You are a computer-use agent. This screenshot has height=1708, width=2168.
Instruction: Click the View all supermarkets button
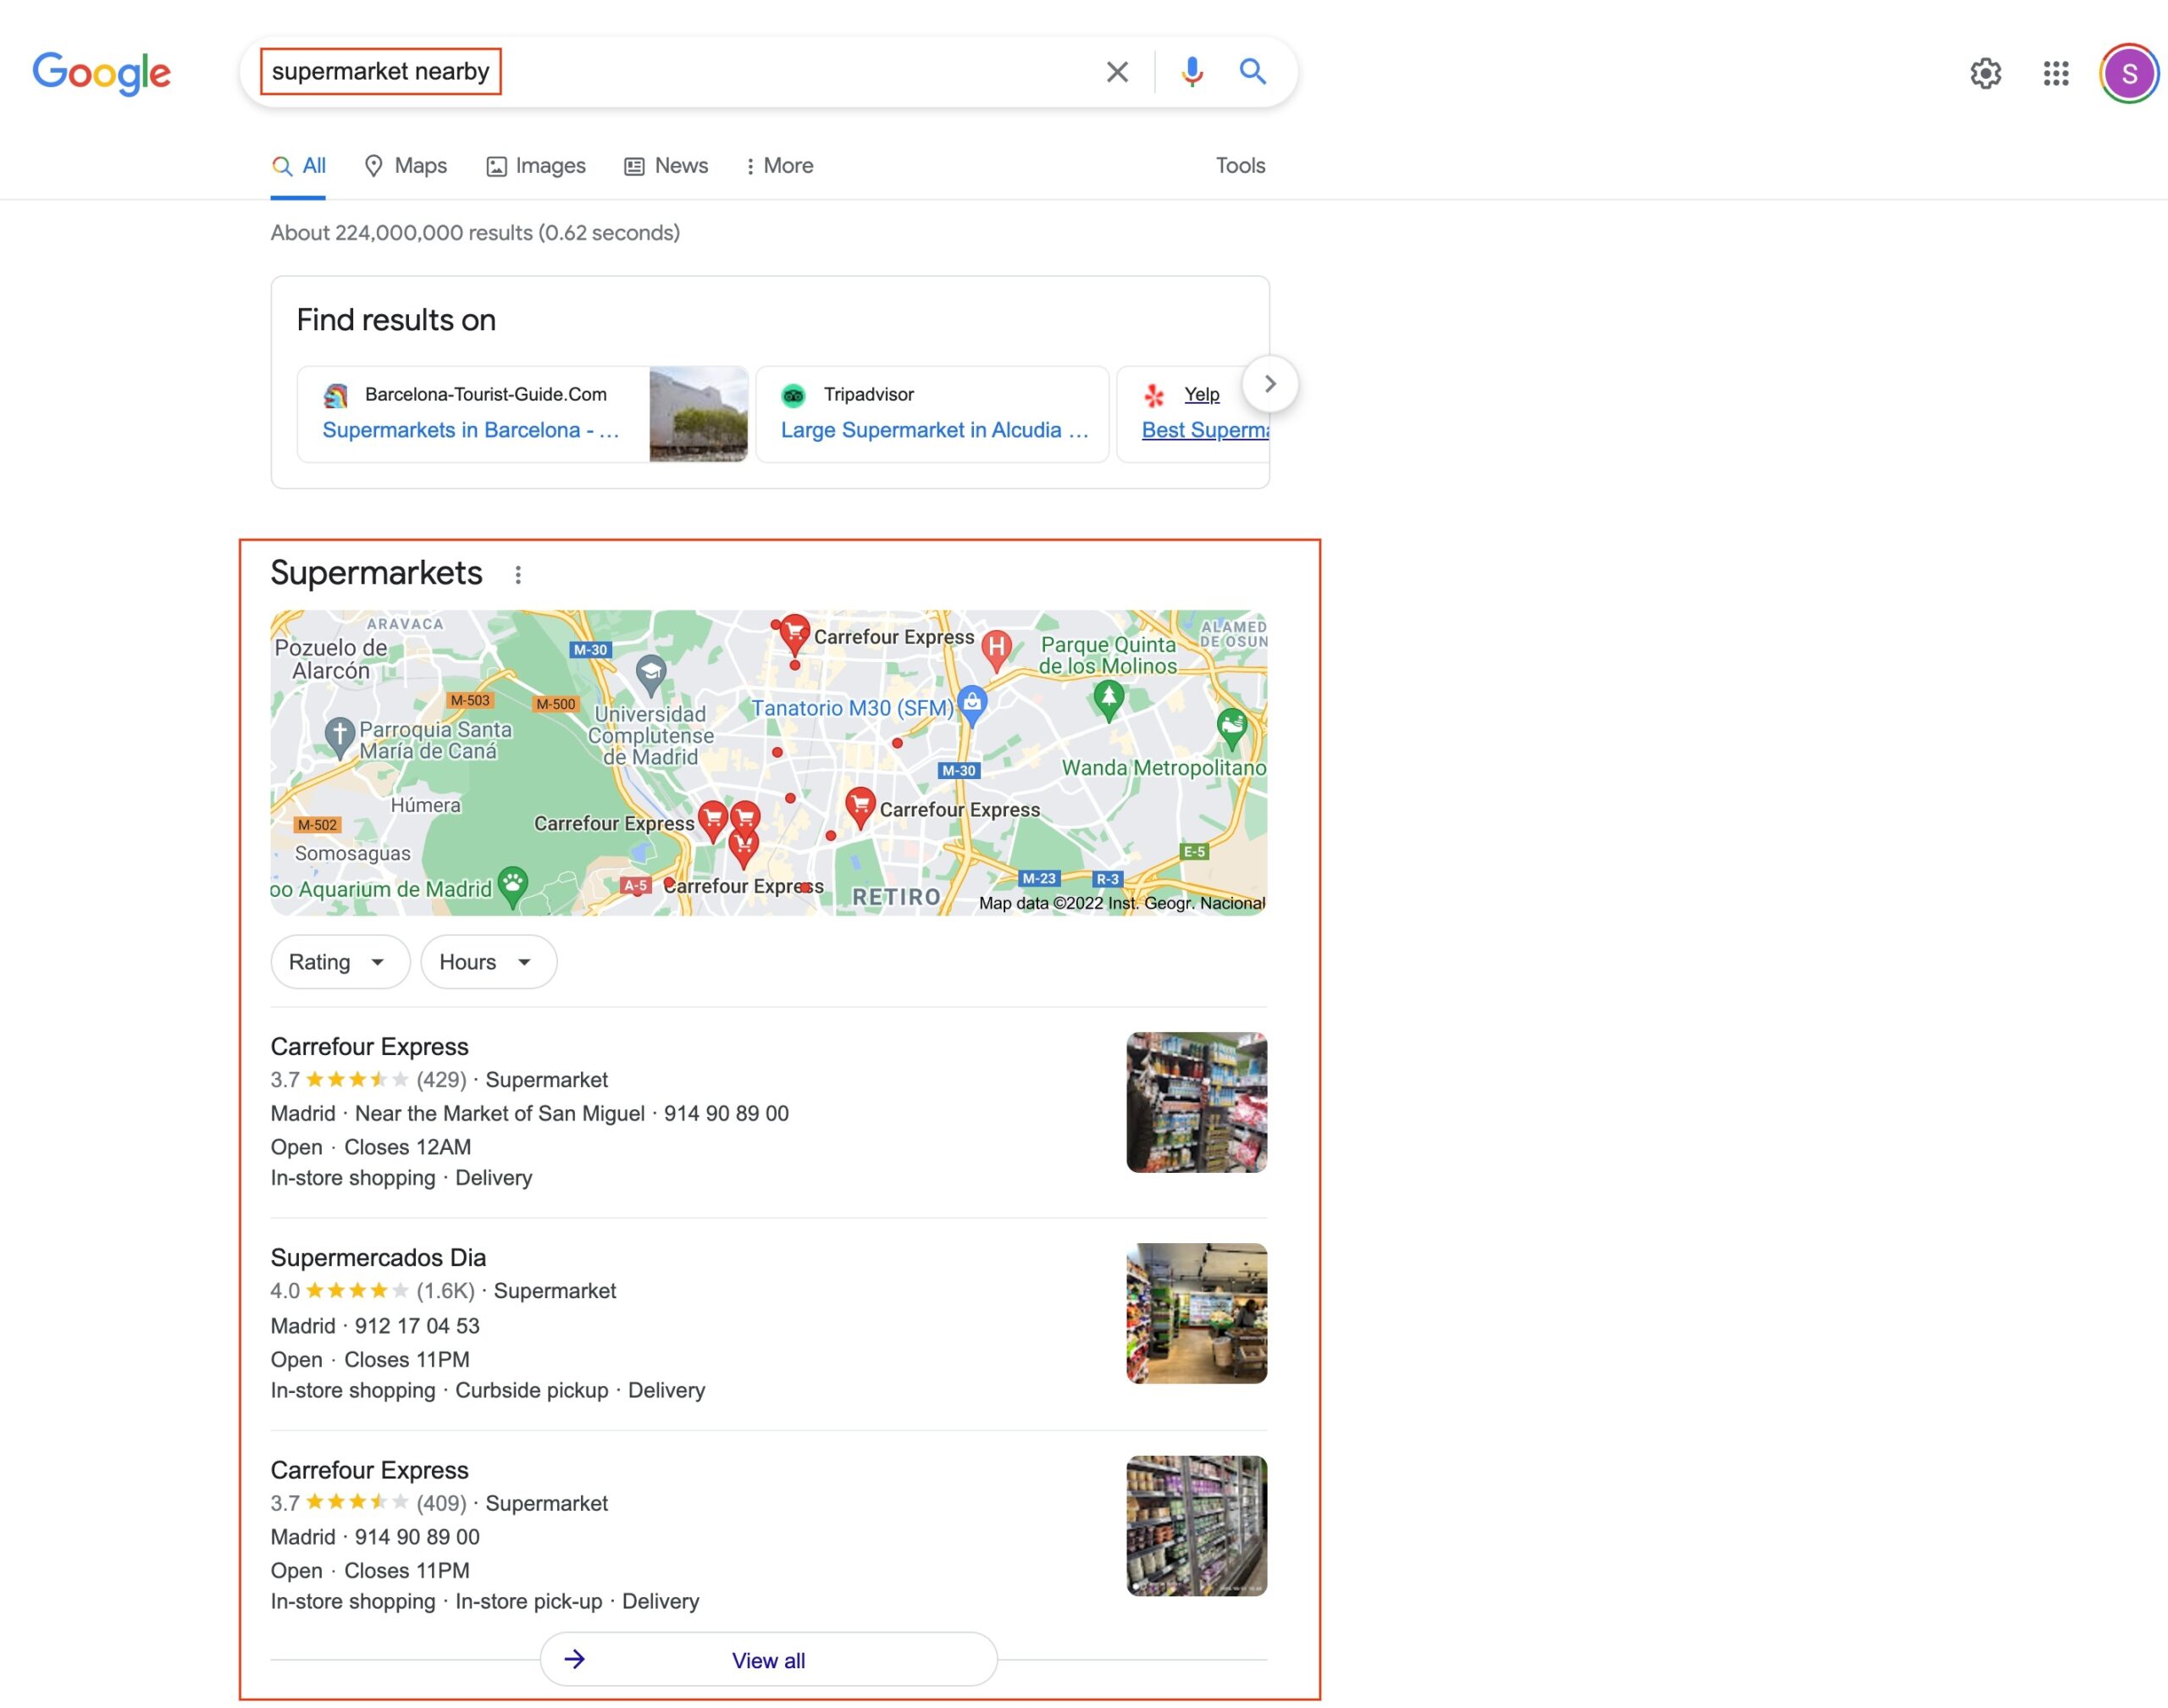[768, 1659]
